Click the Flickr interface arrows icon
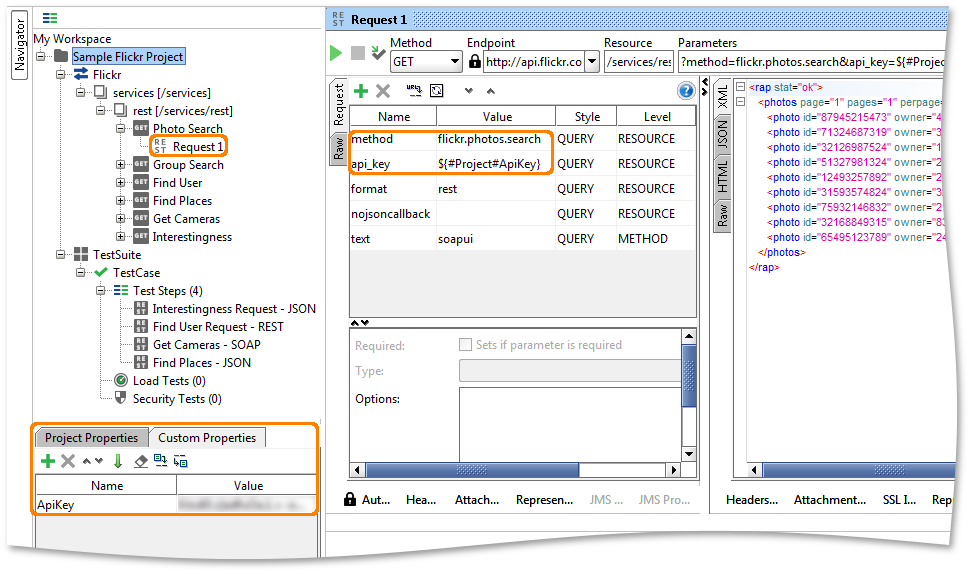The width and height of the screenshot is (971, 574). click(x=81, y=74)
